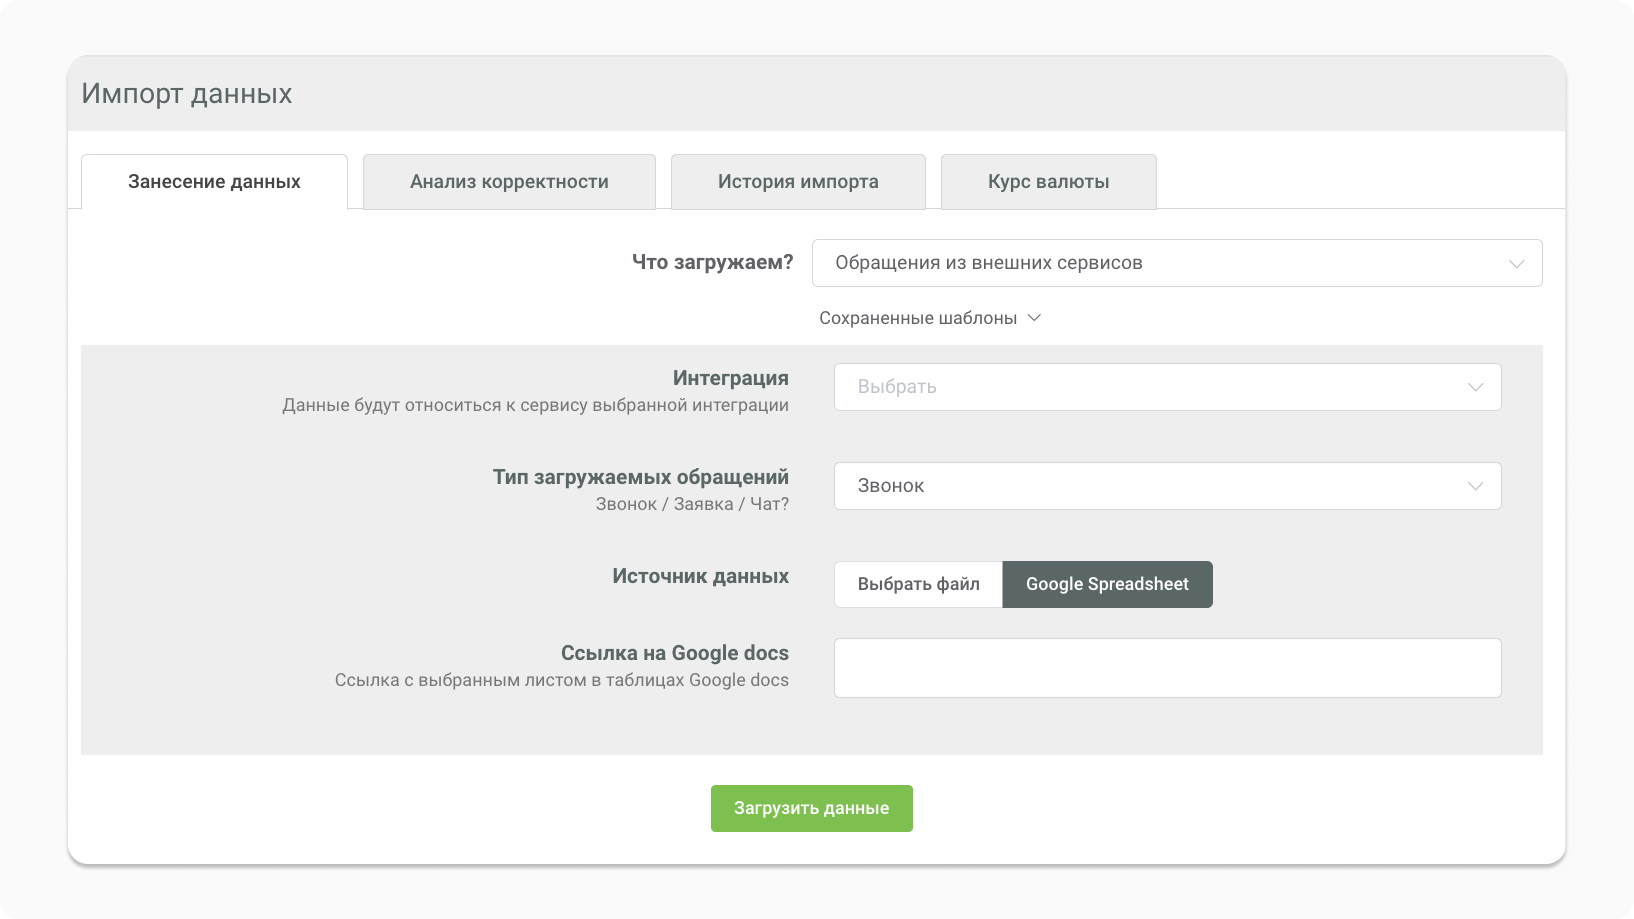
Task: Focus the Ссылка на Google docs input field
Action: pos(1167,668)
